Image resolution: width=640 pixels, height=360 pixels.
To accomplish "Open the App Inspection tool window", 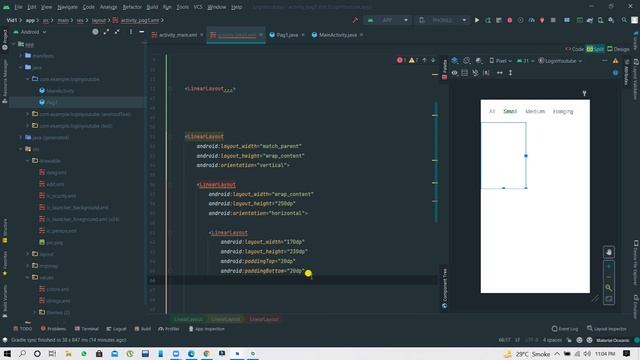I will tap(207, 329).
